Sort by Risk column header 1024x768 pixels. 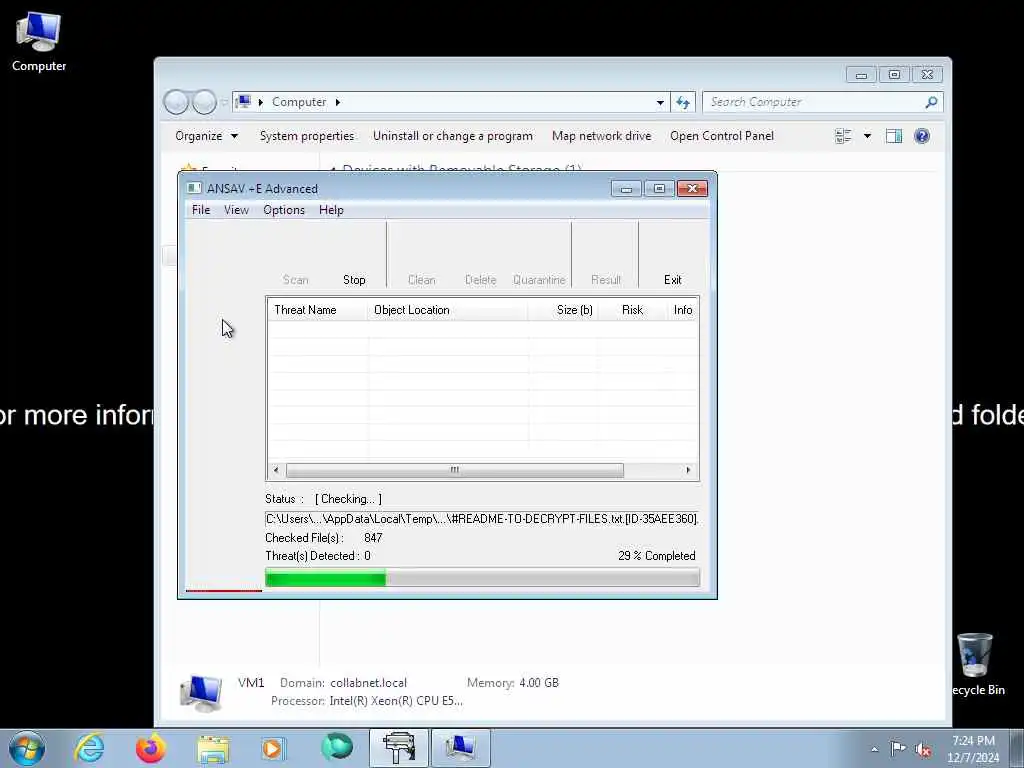(x=632, y=310)
